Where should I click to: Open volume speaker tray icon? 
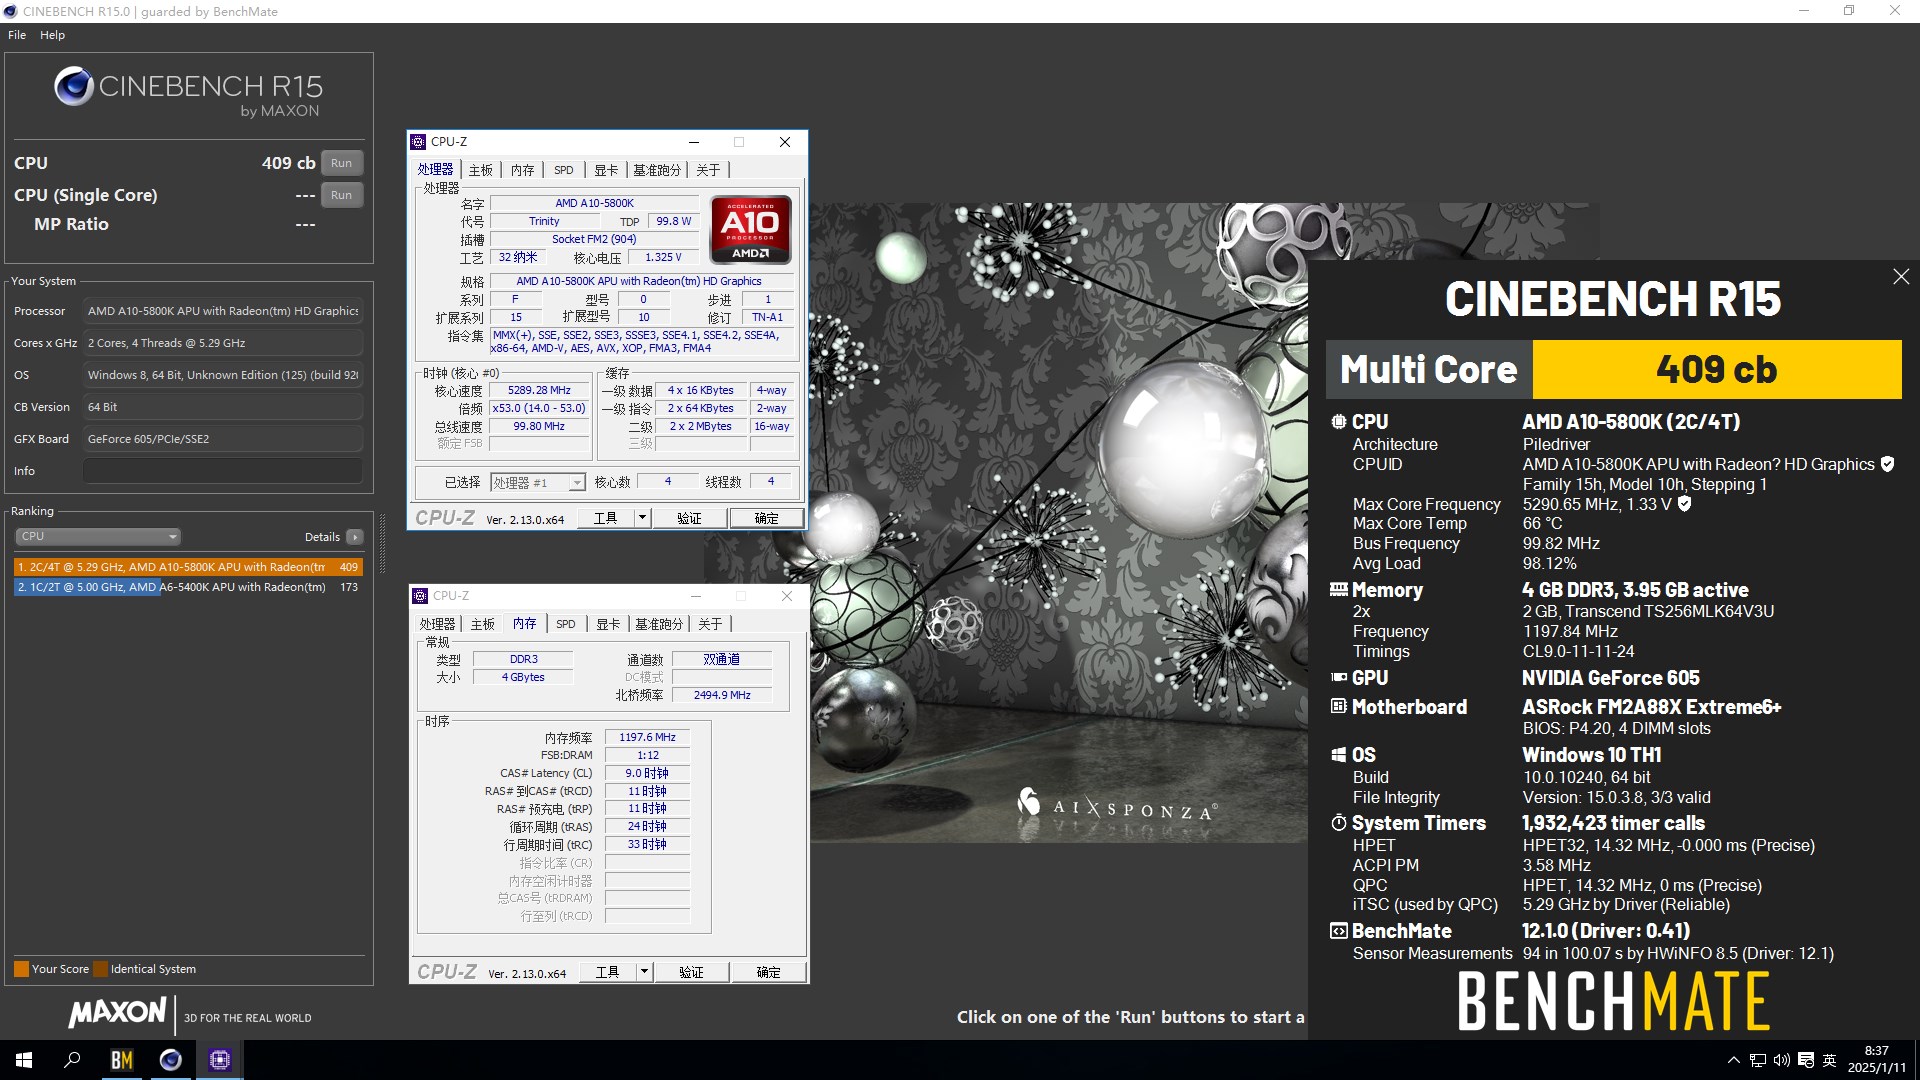1781,1060
